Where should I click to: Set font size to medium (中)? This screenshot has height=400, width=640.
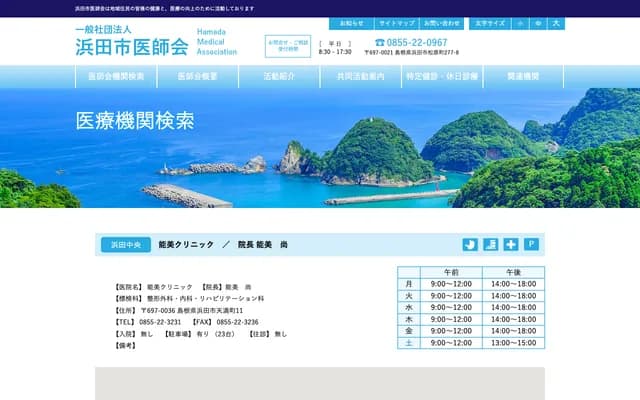[538, 22]
